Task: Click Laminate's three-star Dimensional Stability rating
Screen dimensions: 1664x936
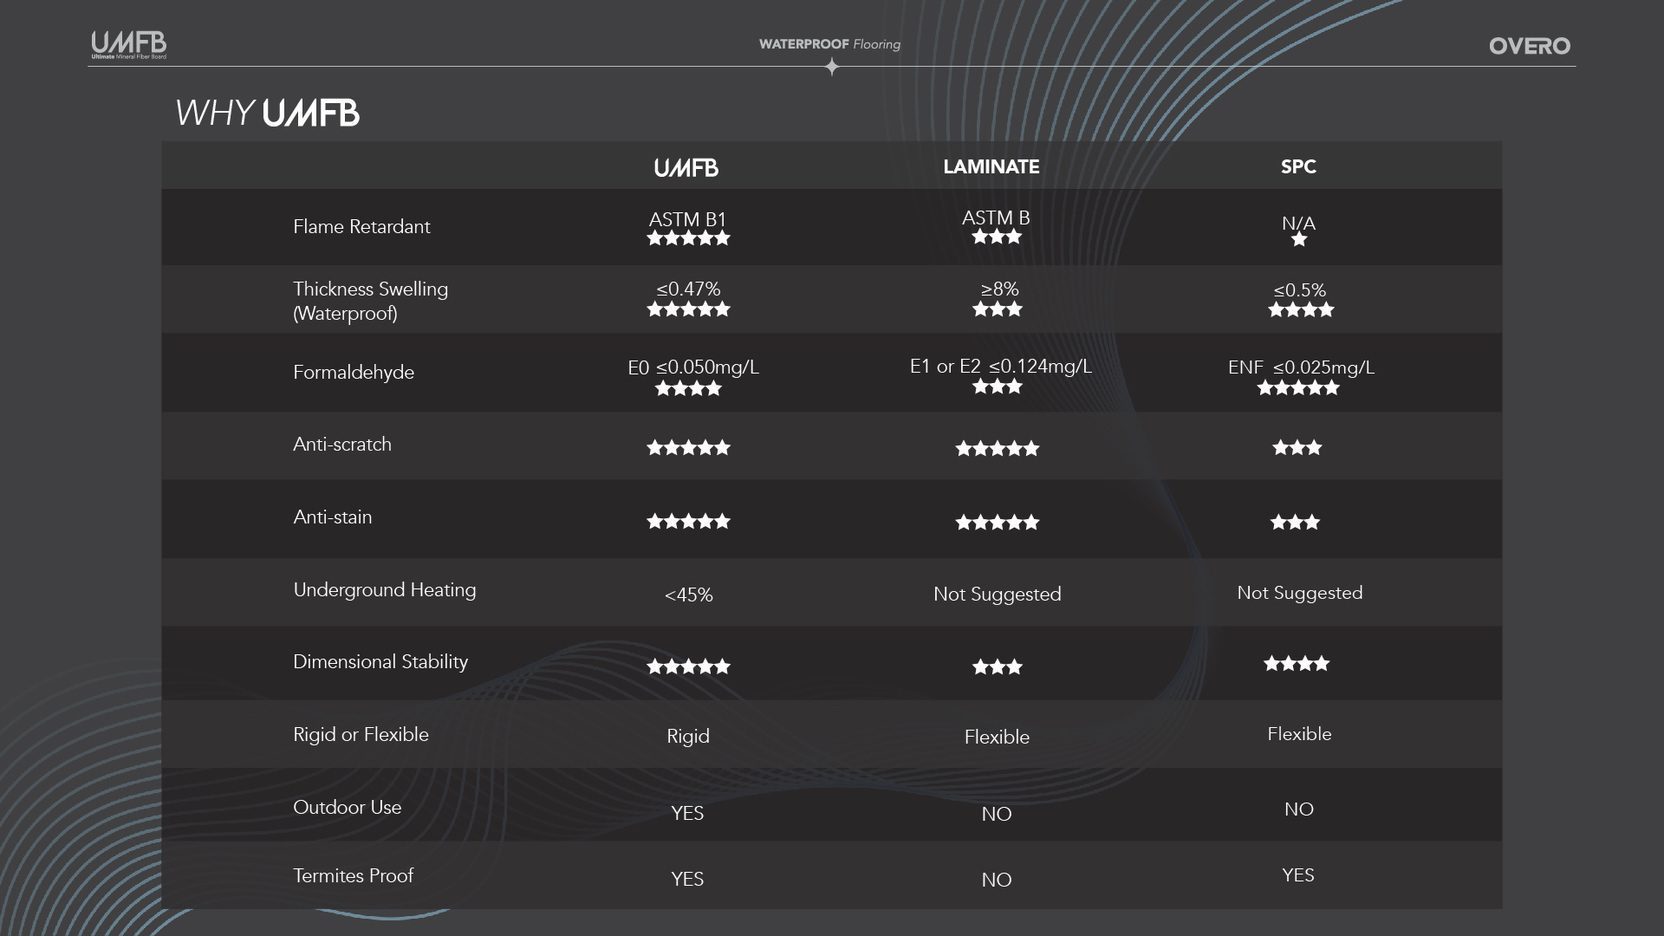Action: point(997,667)
